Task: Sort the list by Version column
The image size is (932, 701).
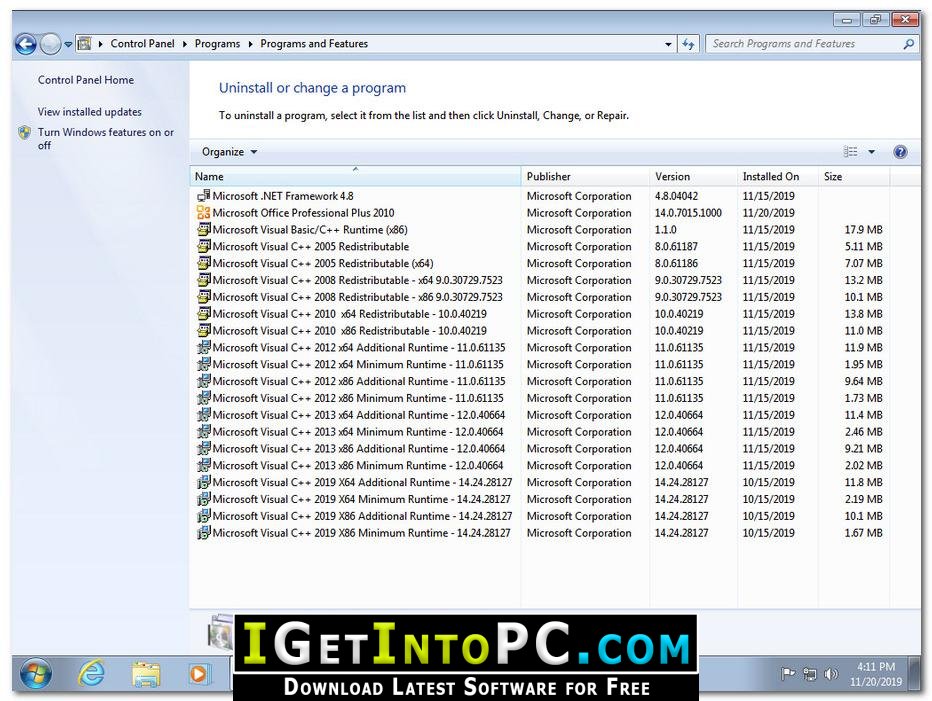Action: click(693, 177)
